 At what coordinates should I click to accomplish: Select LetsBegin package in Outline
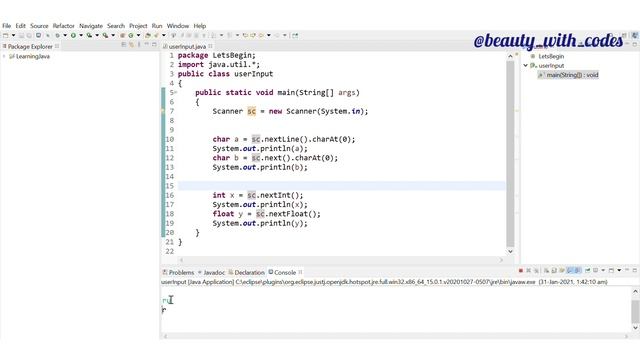point(547,56)
